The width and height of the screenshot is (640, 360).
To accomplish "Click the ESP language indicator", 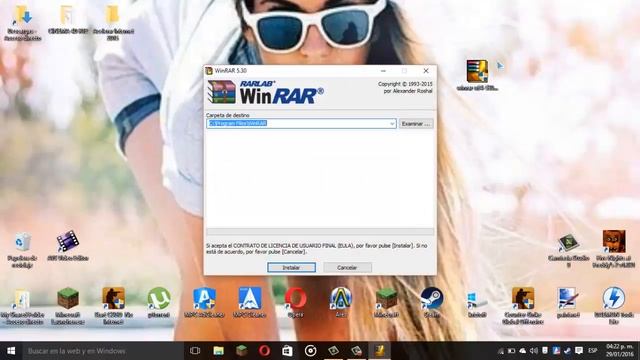I will click(593, 351).
